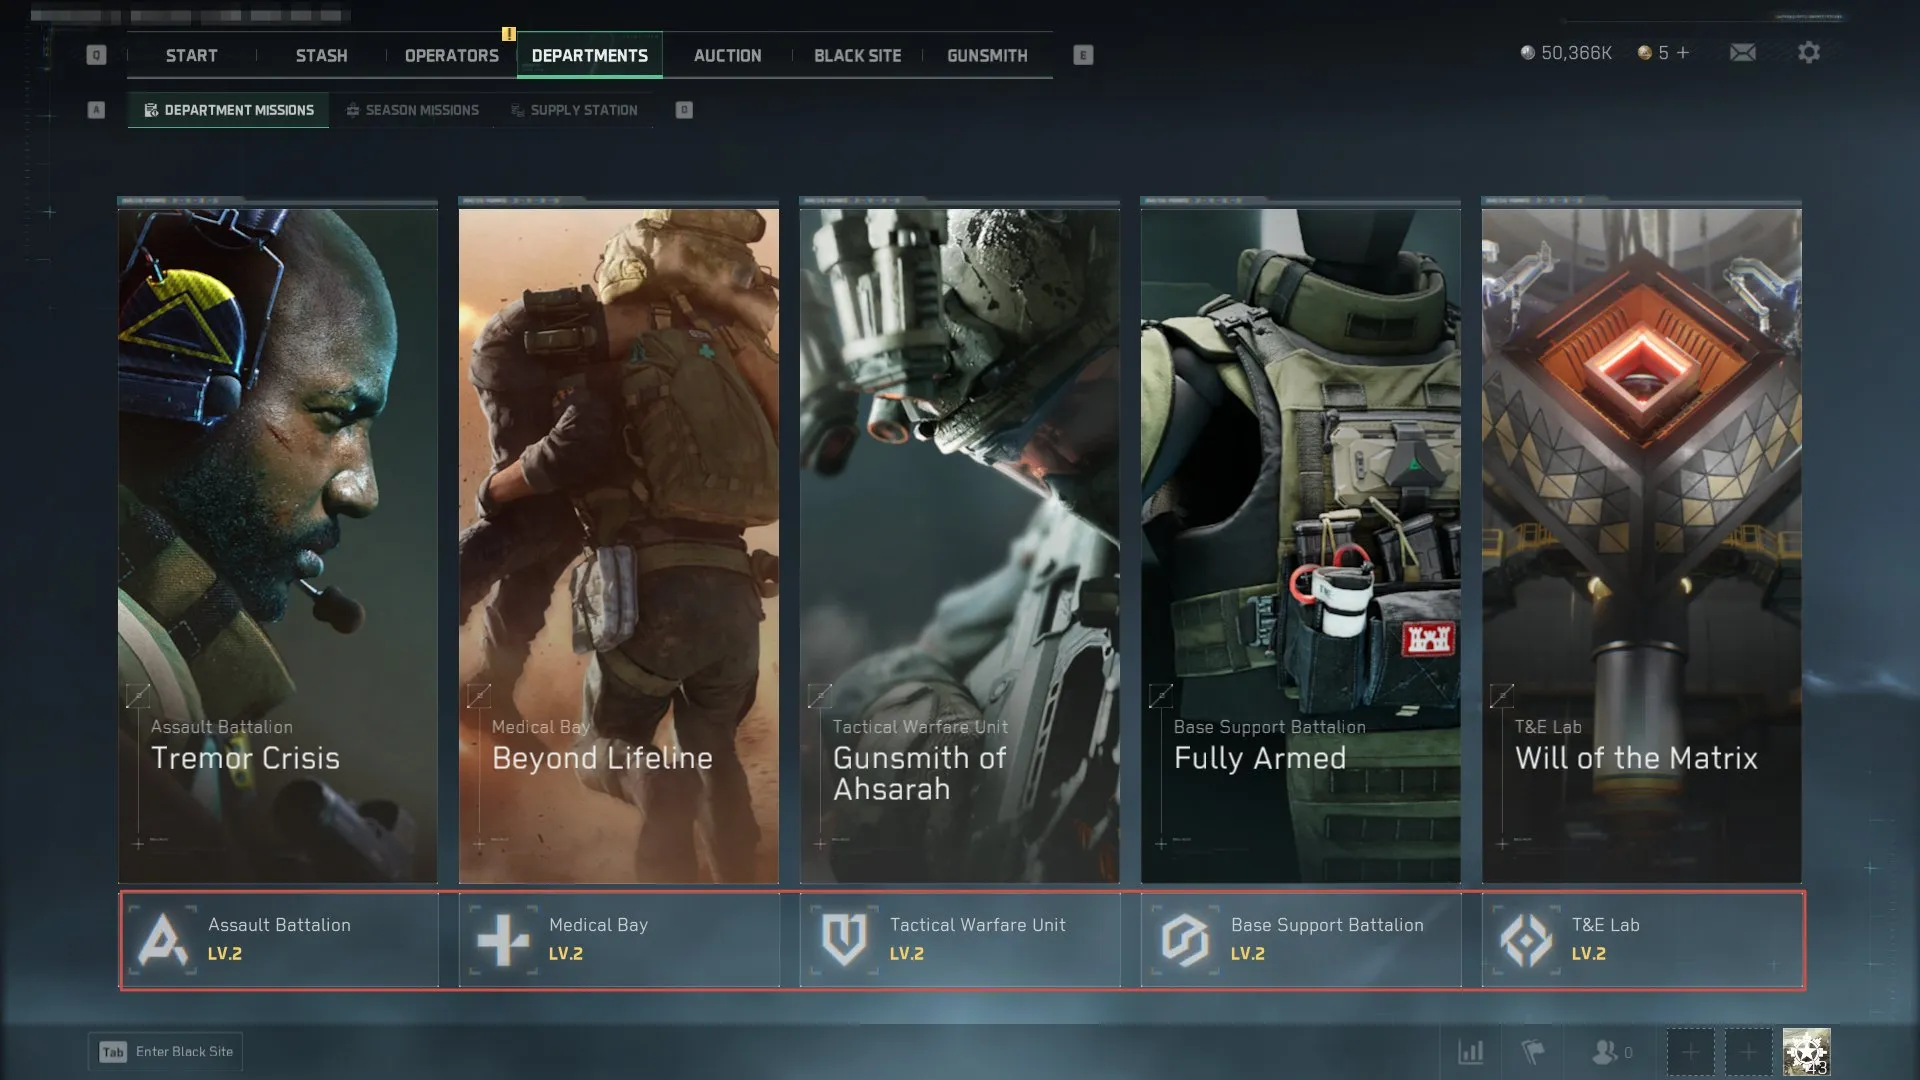This screenshot has height=1080, width=1920.
Task: Click the Medical Bay cross icon
Action: click(x=503, y=940)
